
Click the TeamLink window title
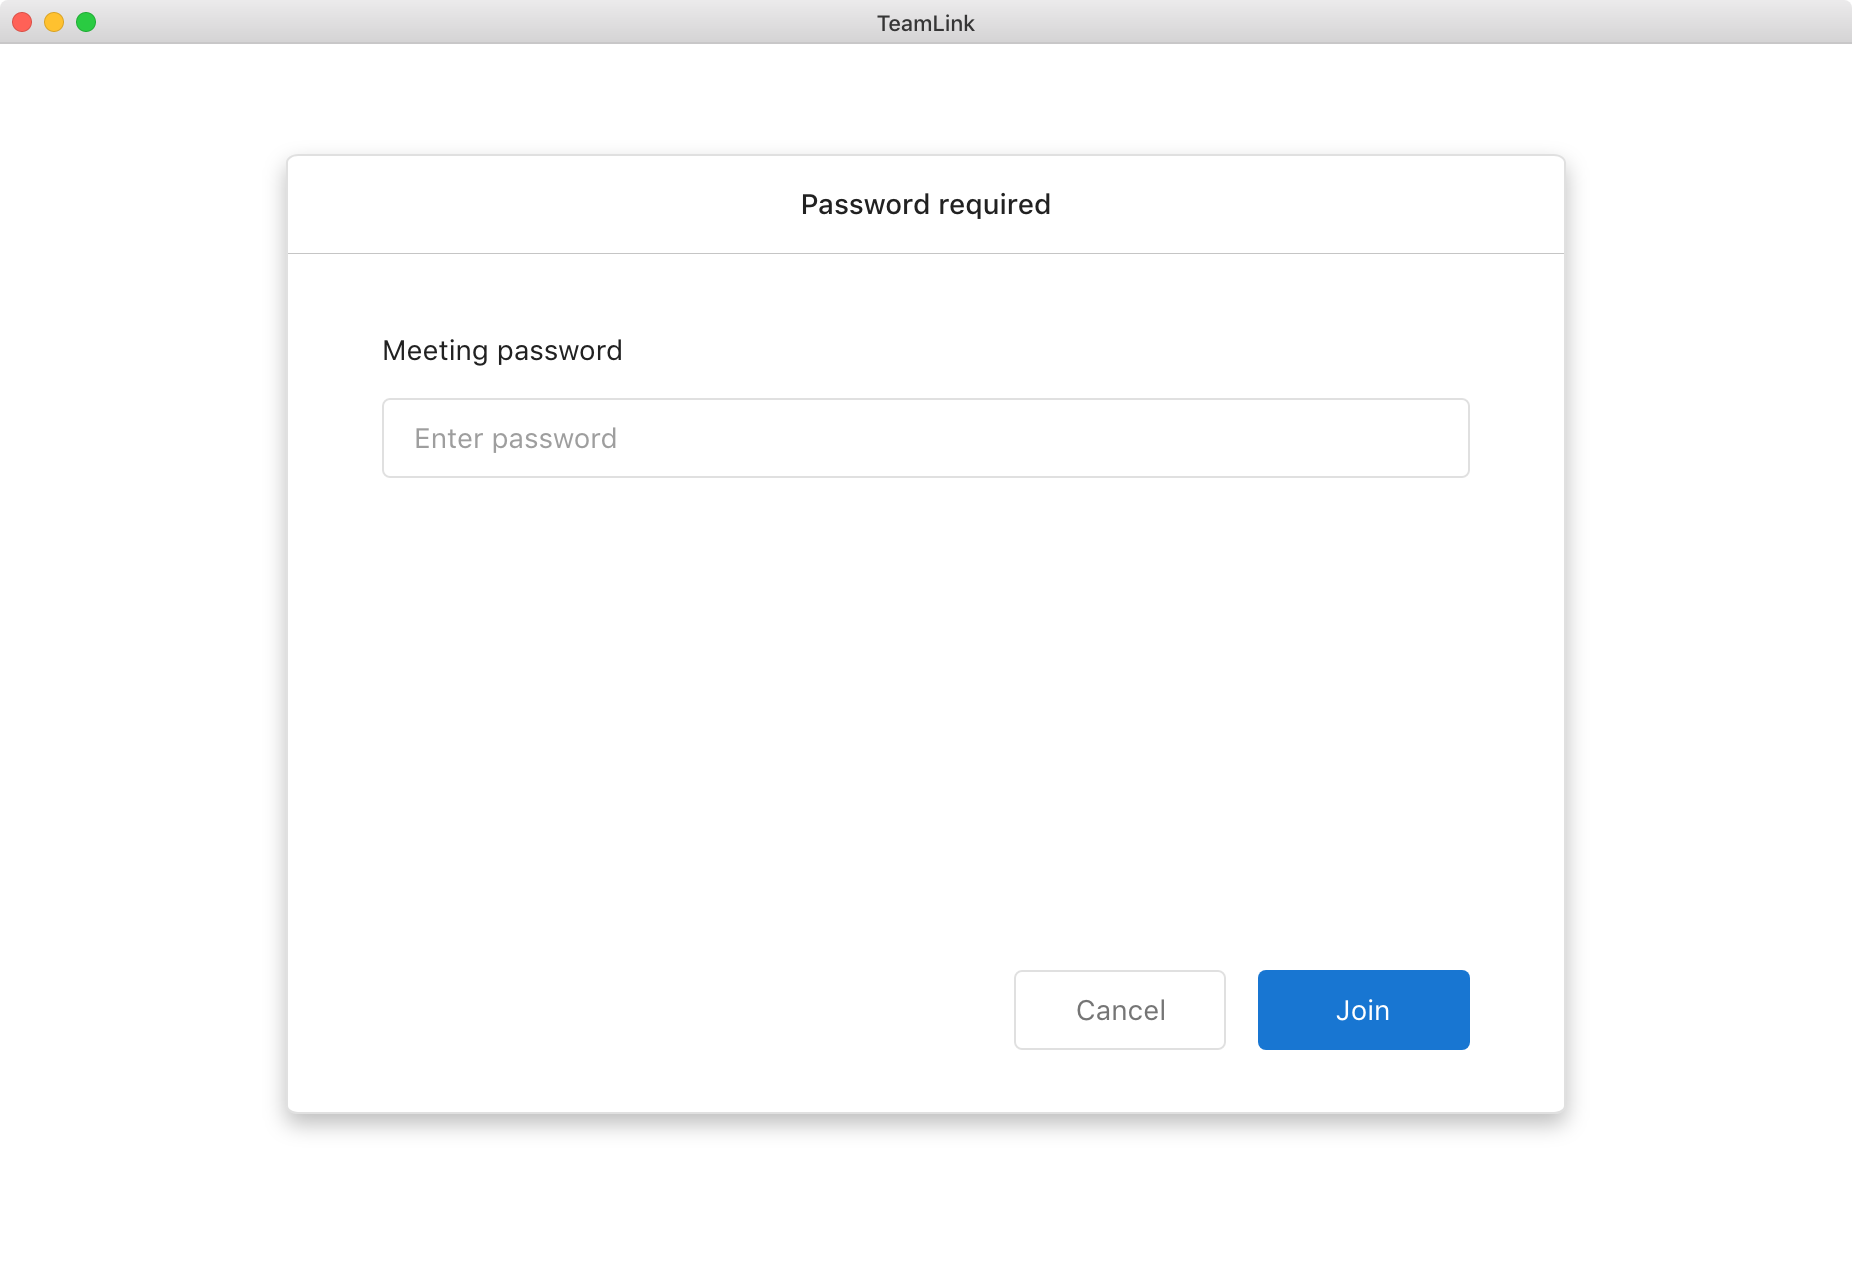point(925,23)
